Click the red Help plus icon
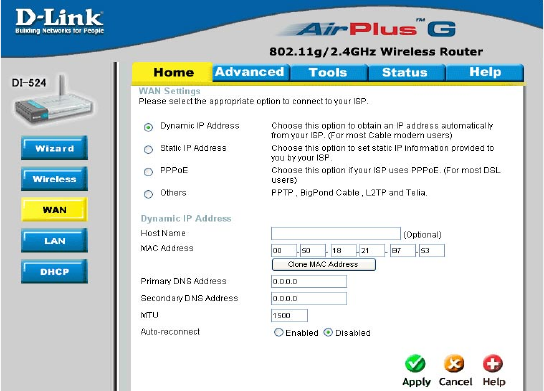This screenshot has width=544, height=391. click(493, 364)
